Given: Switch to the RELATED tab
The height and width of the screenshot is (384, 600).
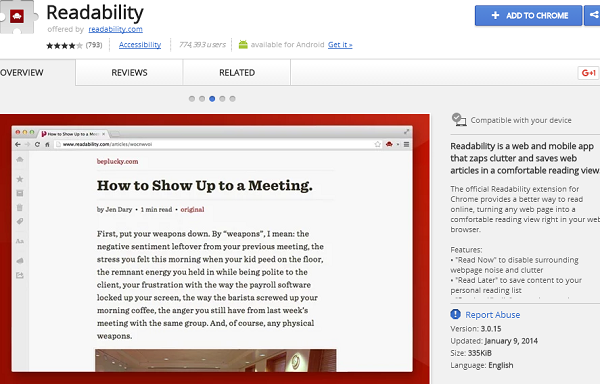Looking at the screenshot, I should pyautogui.click(x=237, y=73).
